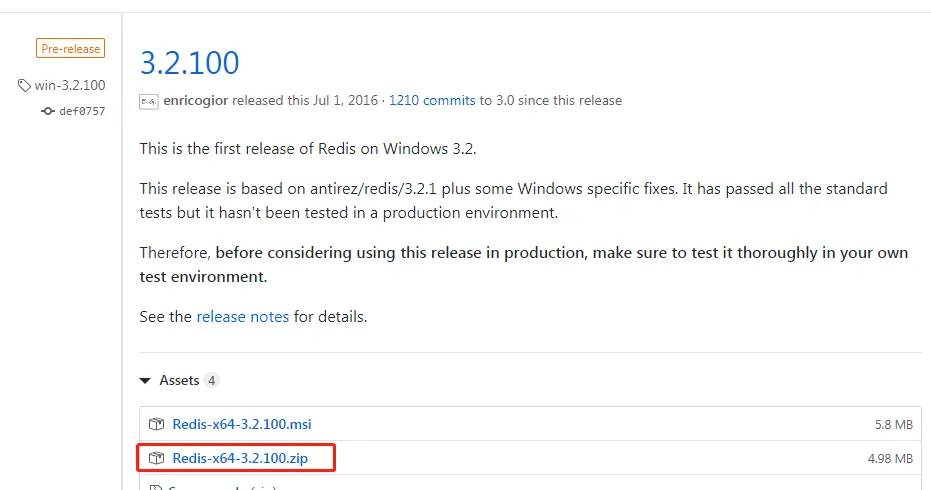Screen dimensions: 931x490
Task: Open the 3.2.100 release title link
Action: (x=189, y=62)
